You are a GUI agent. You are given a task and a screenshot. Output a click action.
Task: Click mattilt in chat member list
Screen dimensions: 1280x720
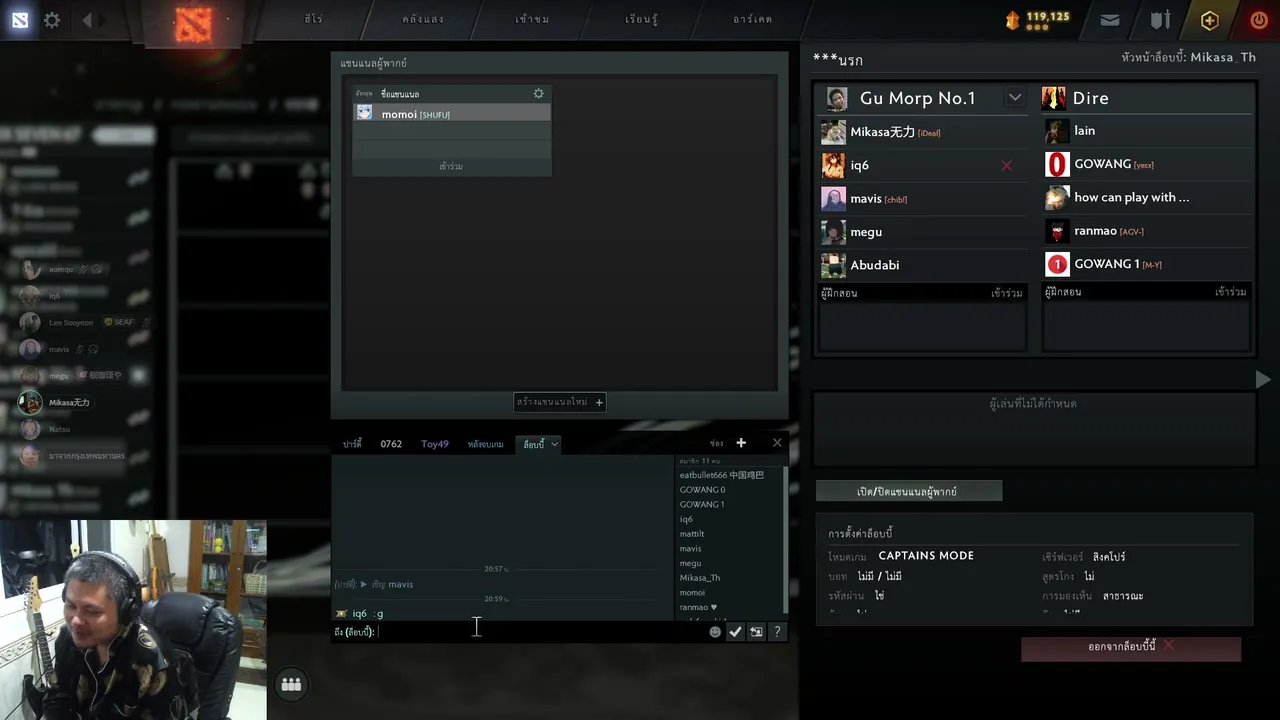click(692, 534)
